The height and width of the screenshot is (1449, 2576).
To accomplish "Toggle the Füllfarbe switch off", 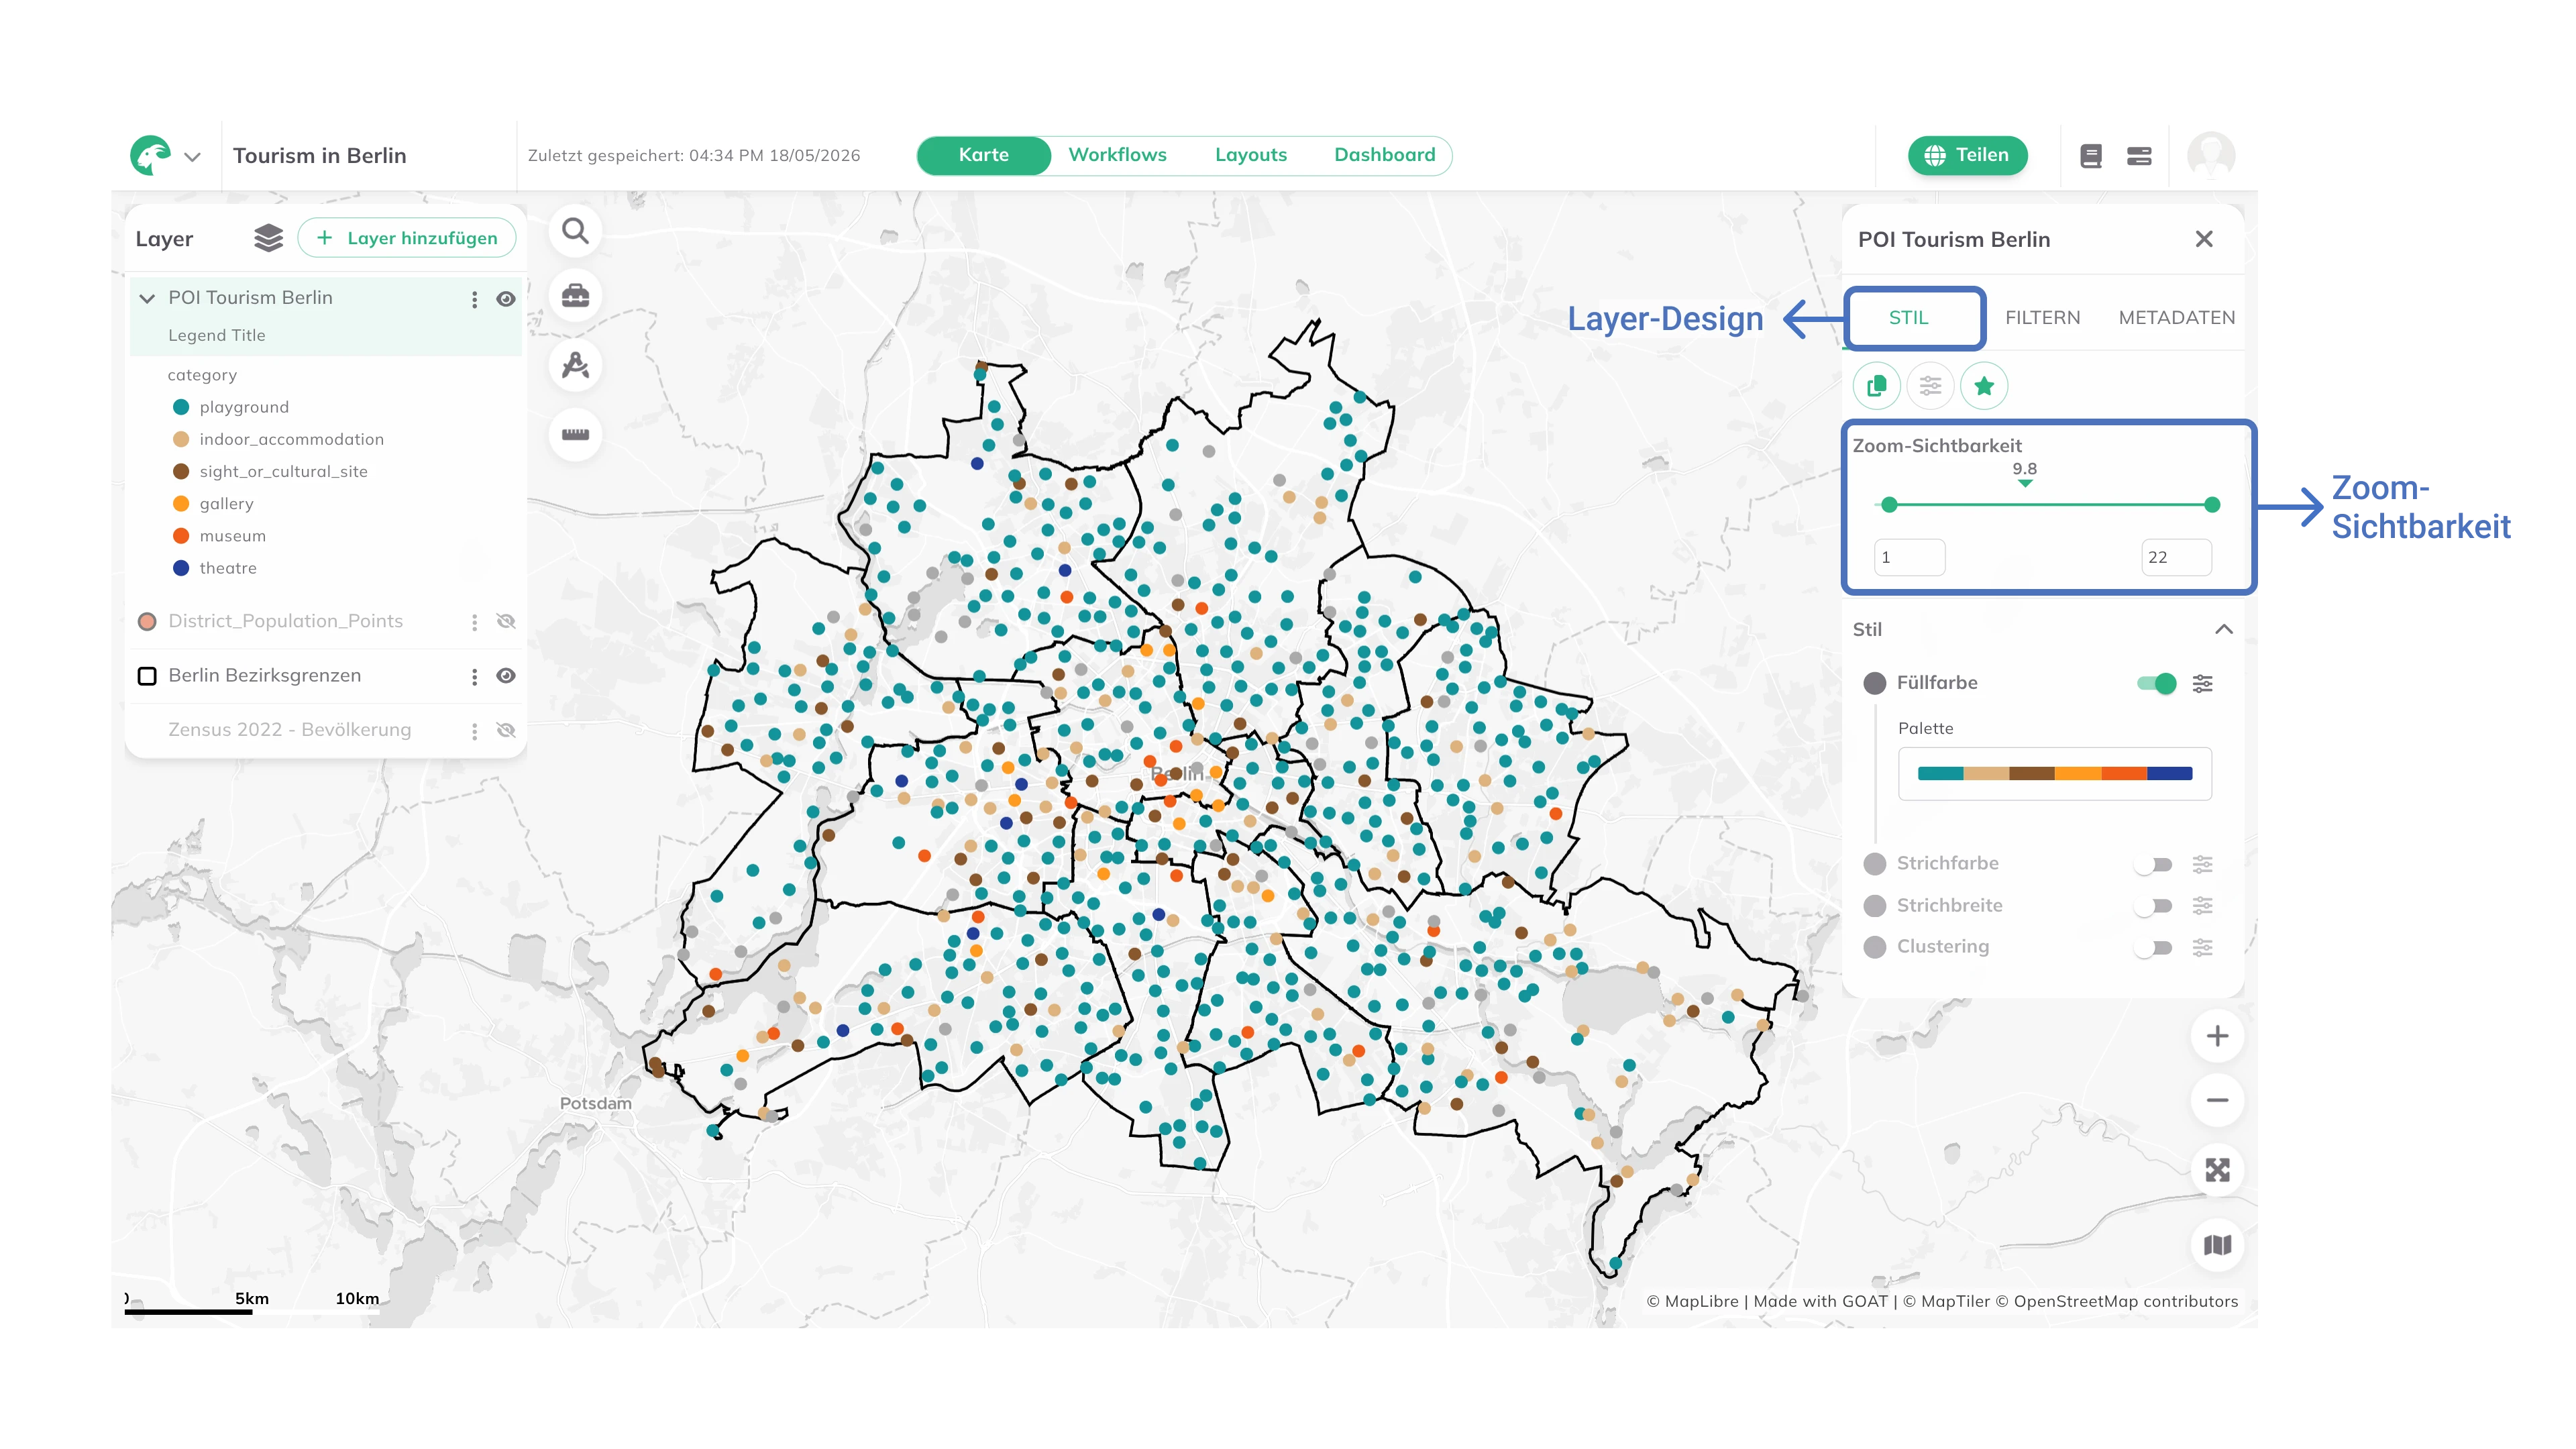I will pos(2156,684).
